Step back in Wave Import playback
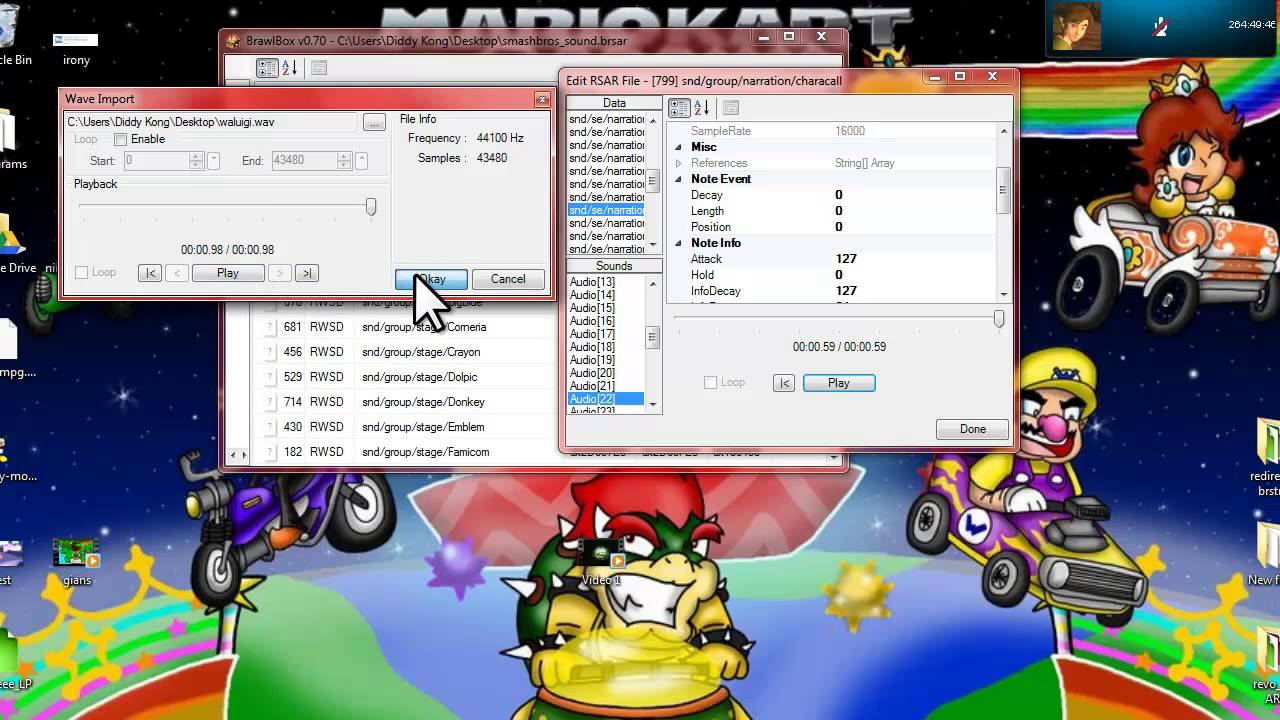Screen dimensions: 1280x720 (x=177, y=273)
